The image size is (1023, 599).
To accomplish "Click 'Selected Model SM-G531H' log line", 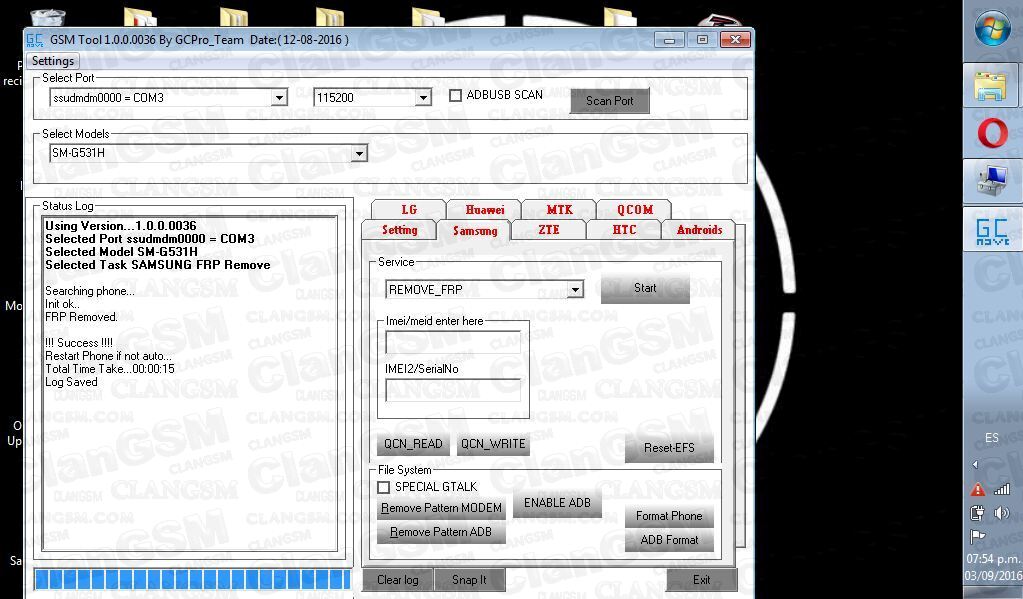I will click(121, 252).
